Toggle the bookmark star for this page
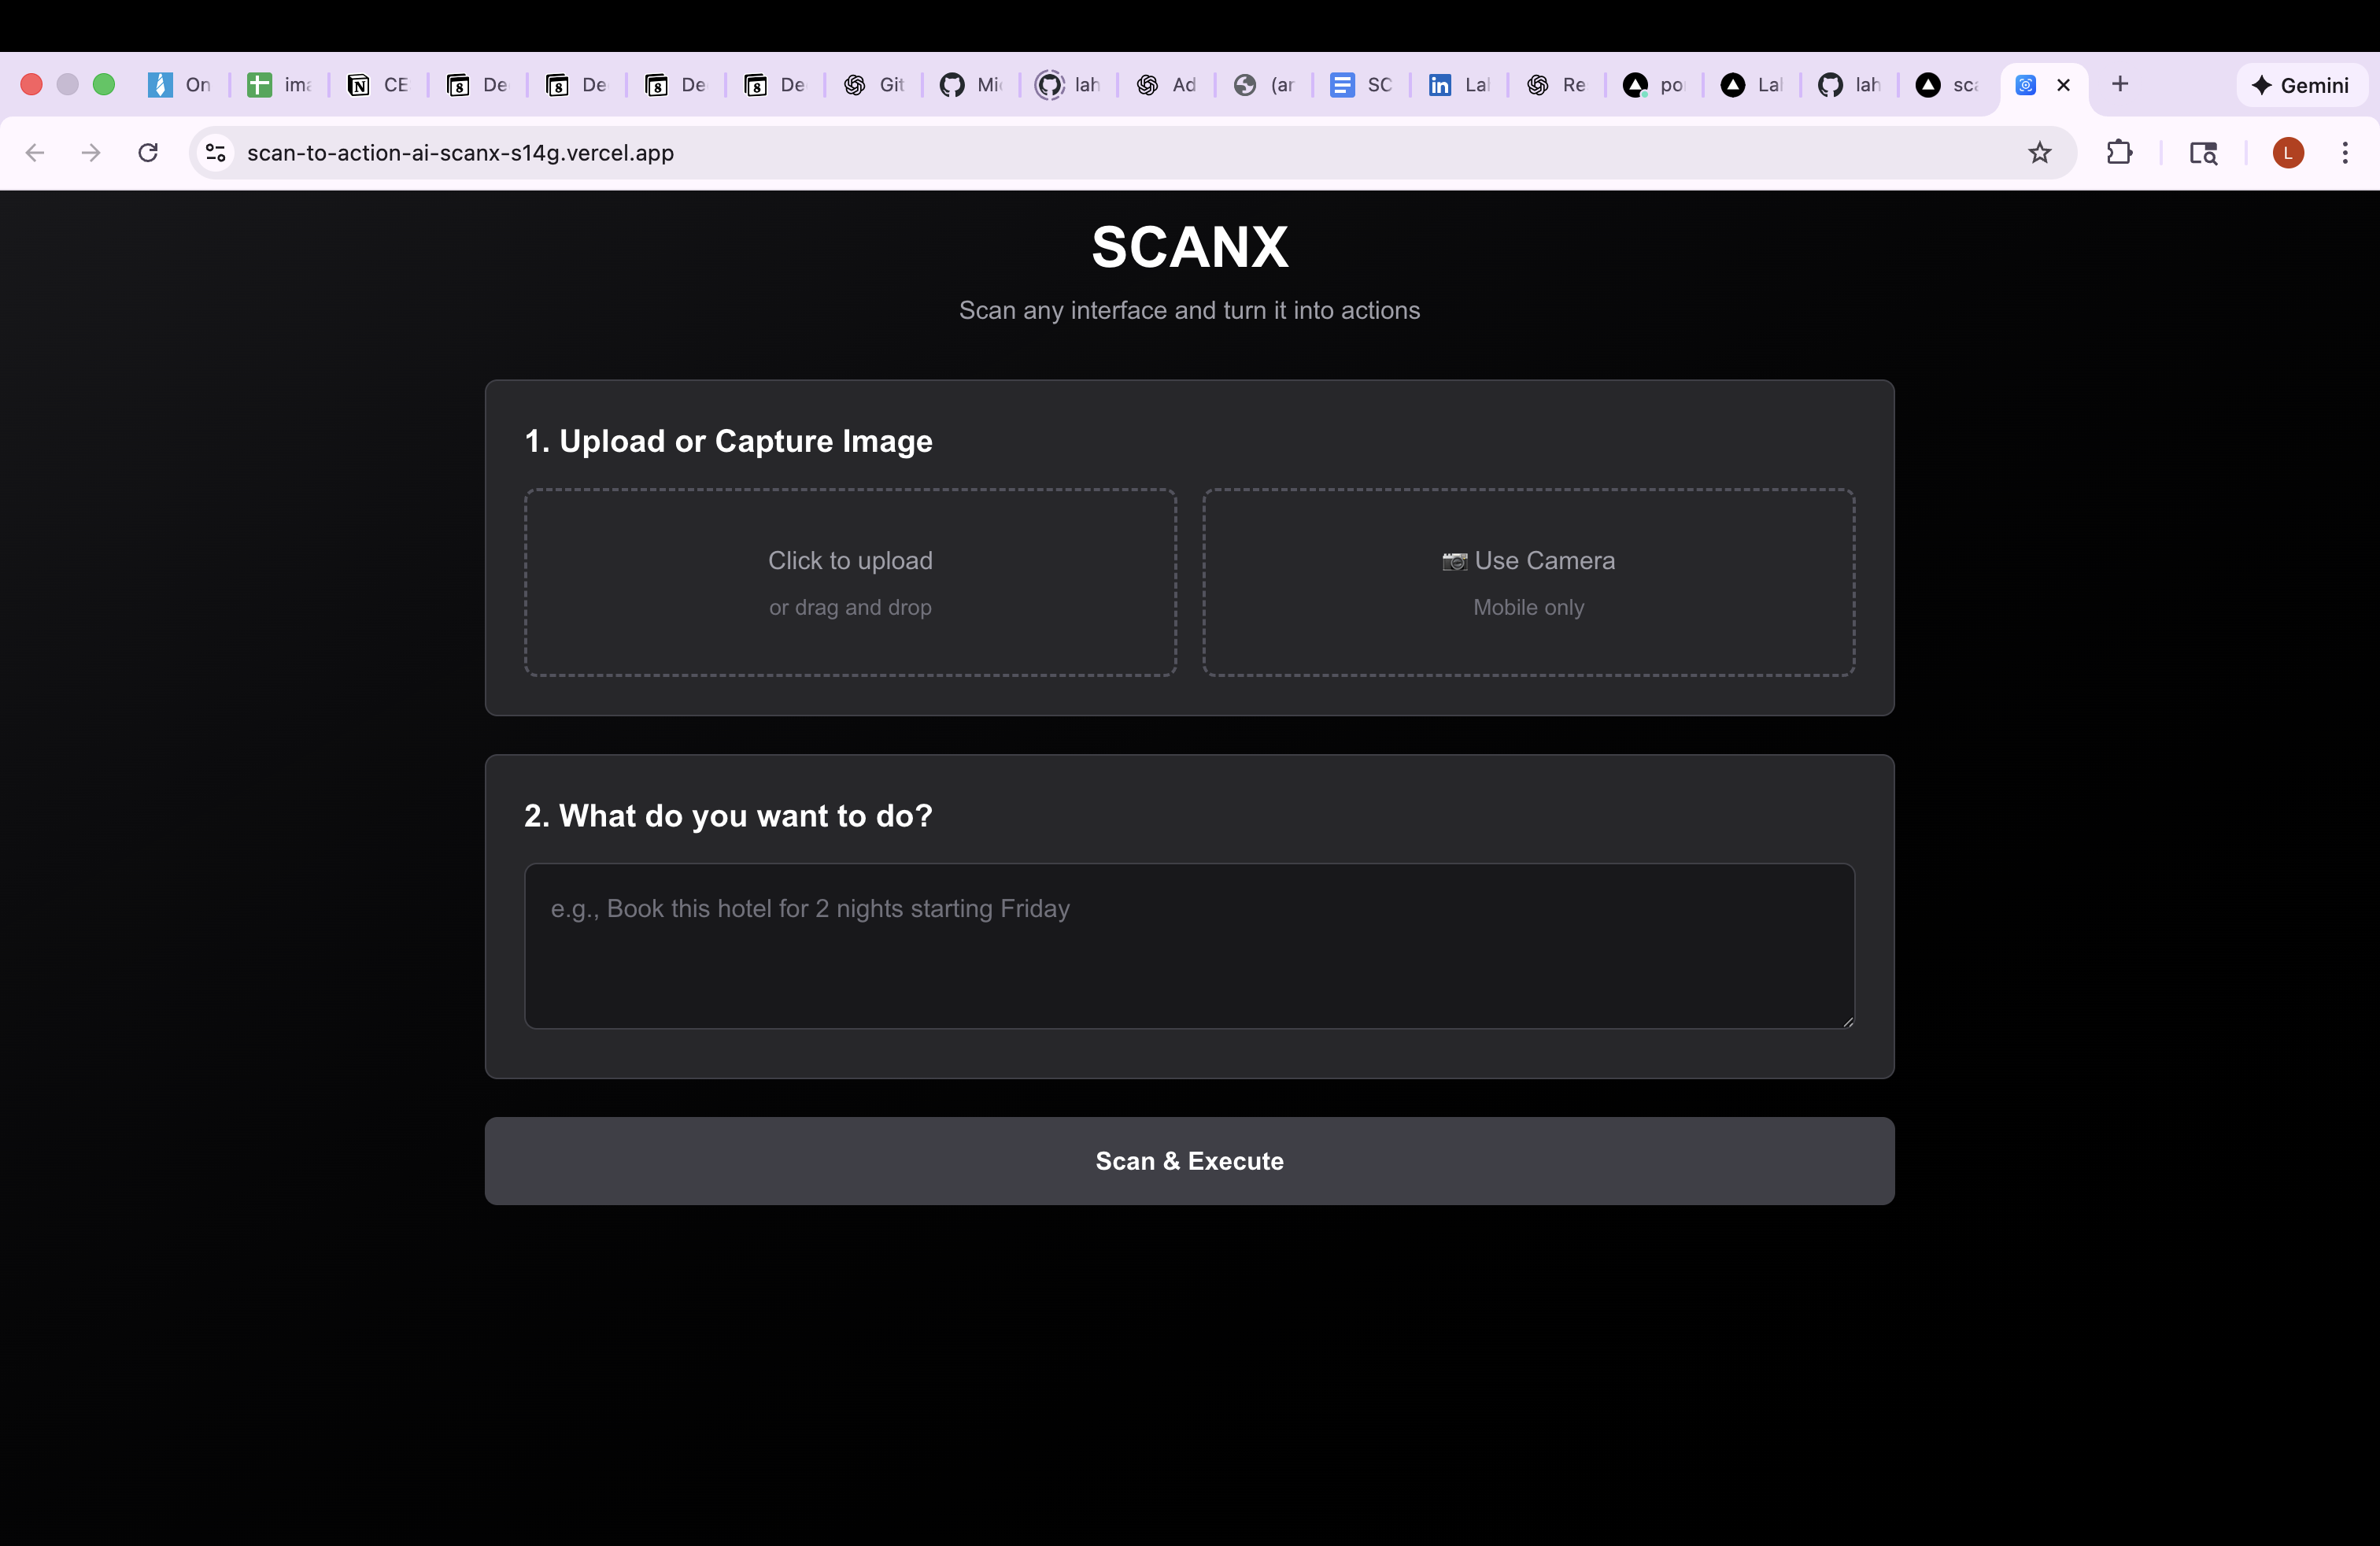 (x=2040, y=153)
